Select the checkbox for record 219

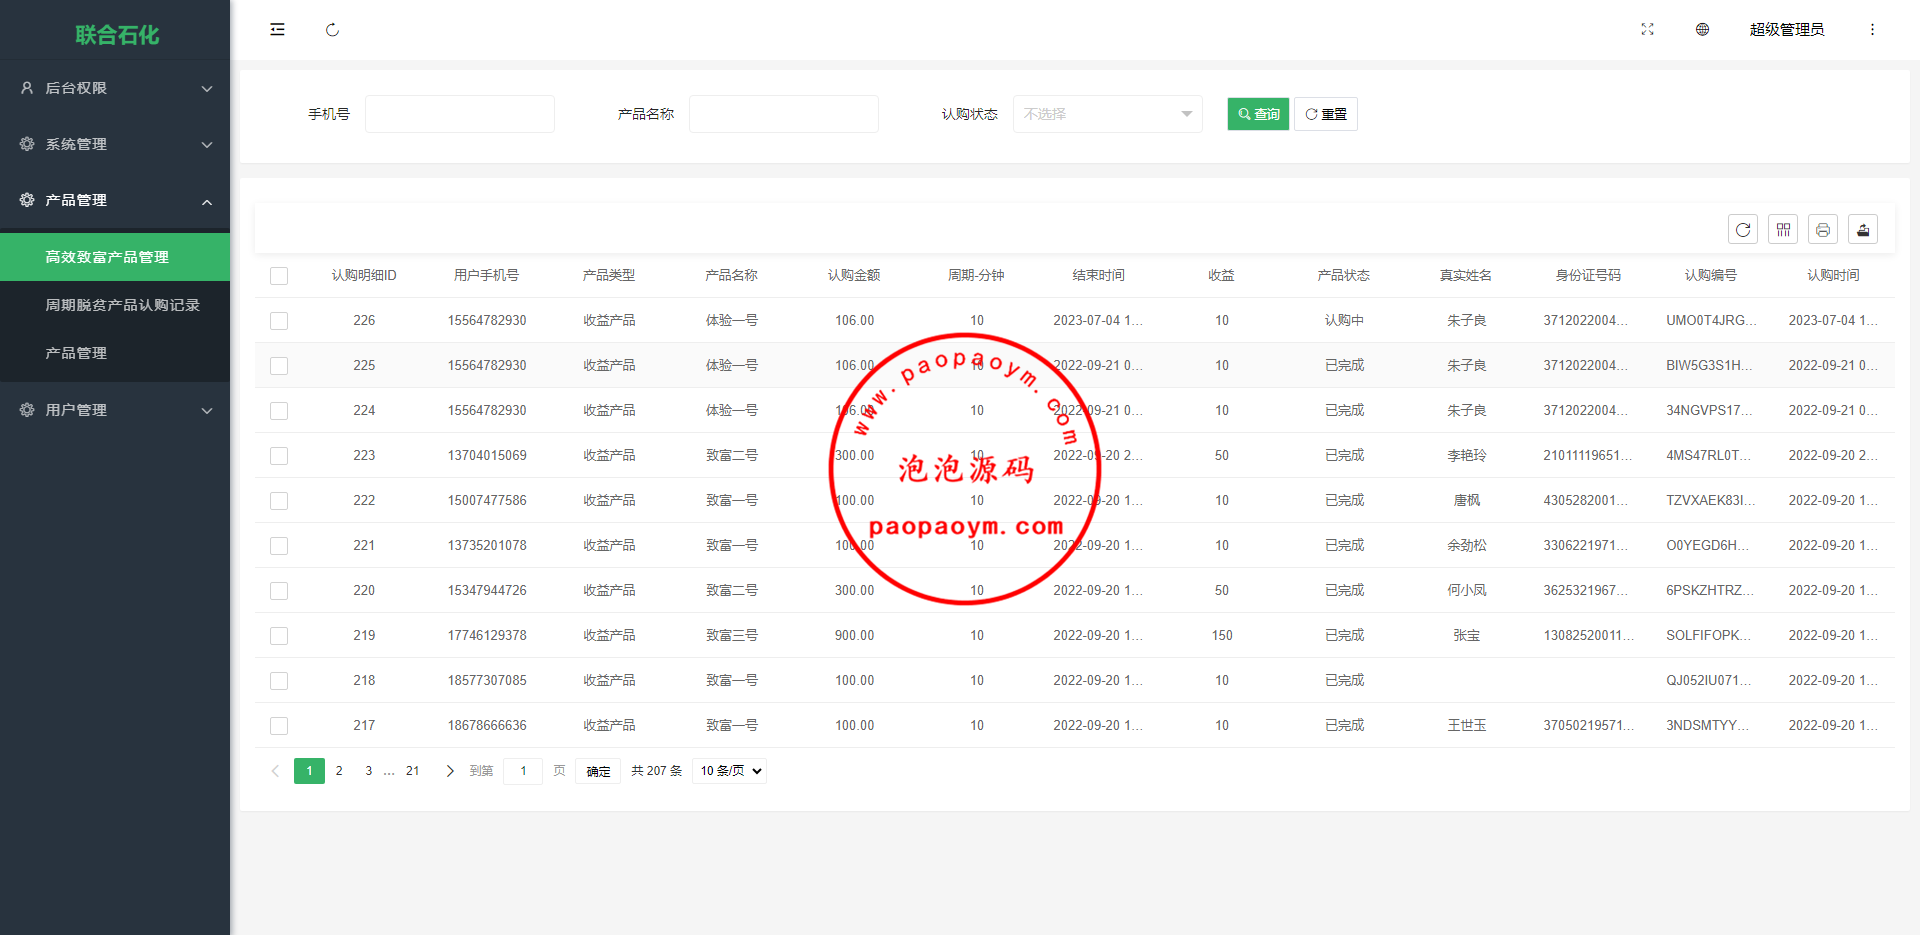[x=279, y=636]
